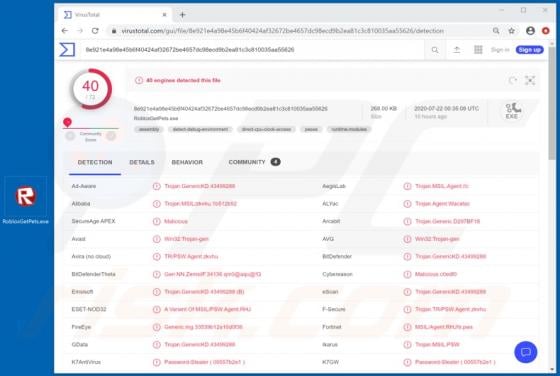Open the similarity graph icon
The width and height of the screenshot is (560, 376).
(530, 80)
